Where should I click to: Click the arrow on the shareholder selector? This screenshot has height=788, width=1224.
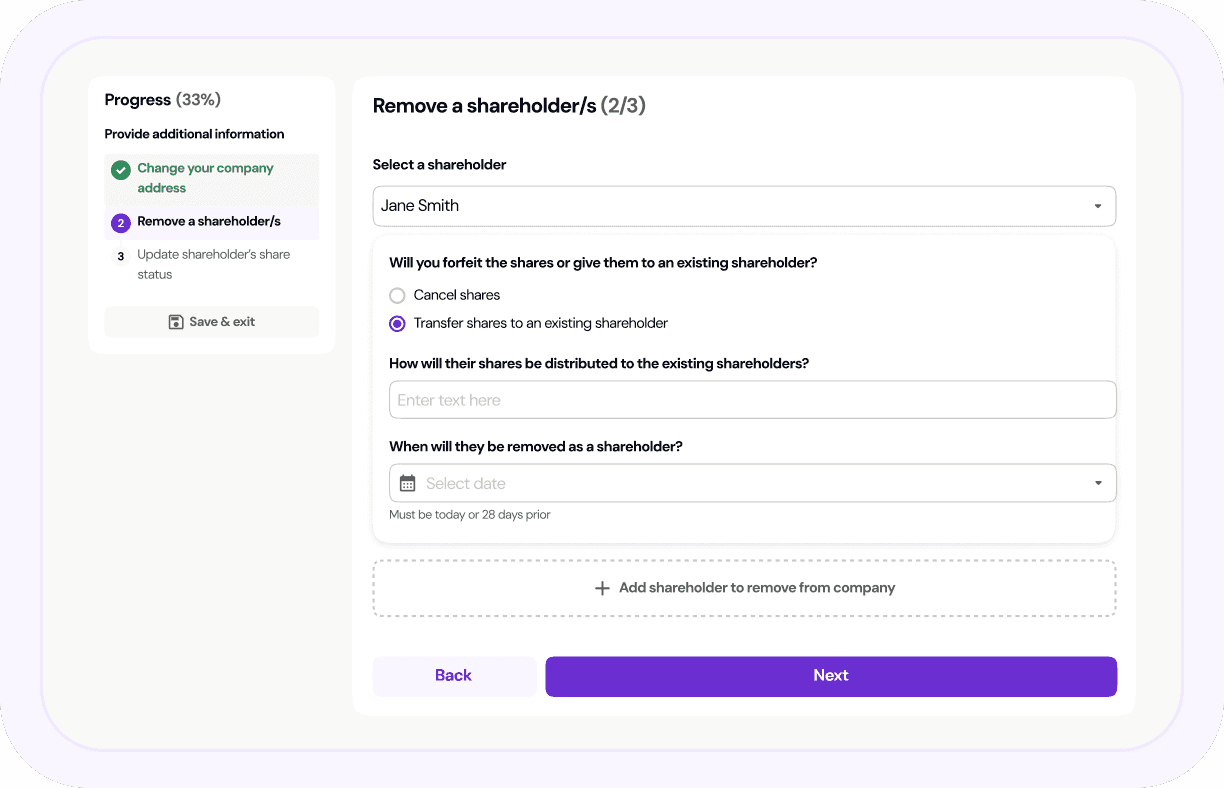pyautogui.click(x=1097, y=206)
